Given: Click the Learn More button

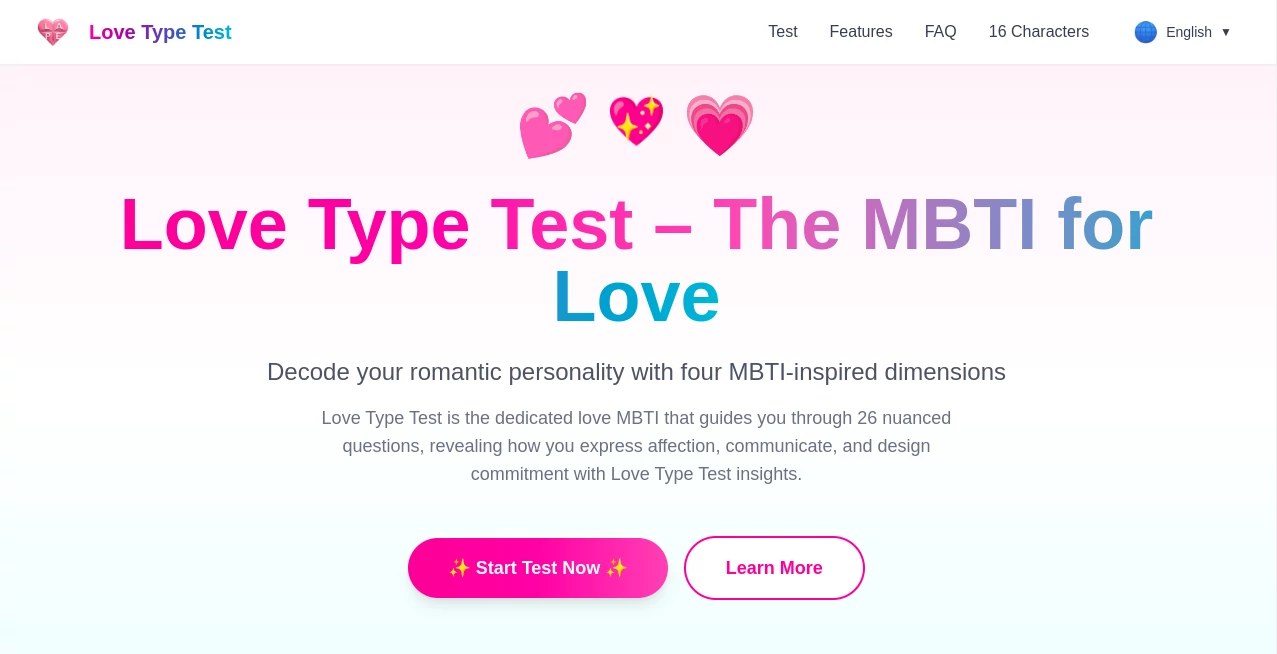Looking at the screenshot, I should click(774, 568).
